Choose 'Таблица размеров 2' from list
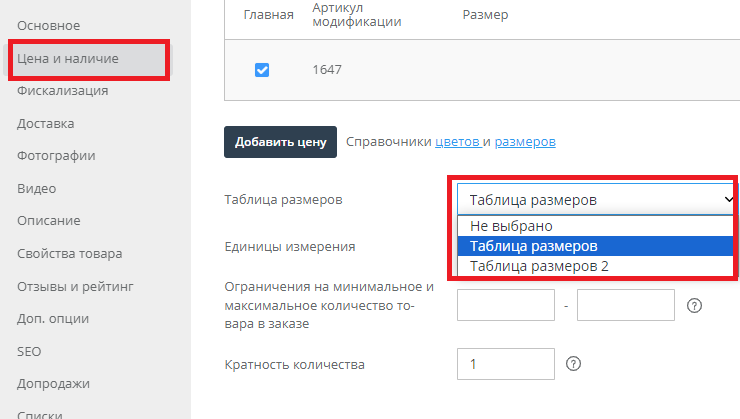This screenshot has width=740, height=419. [x=538, y=266]
